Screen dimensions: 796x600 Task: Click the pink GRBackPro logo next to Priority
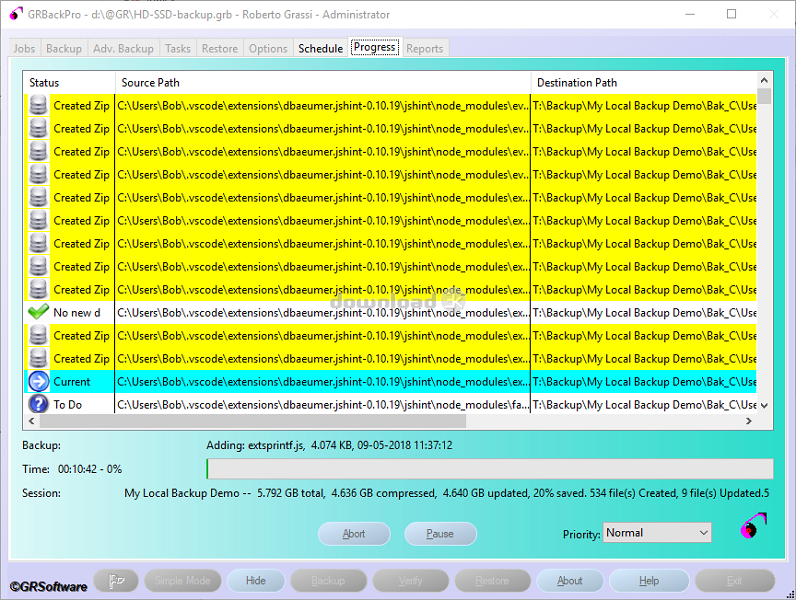tap(753, 525)
